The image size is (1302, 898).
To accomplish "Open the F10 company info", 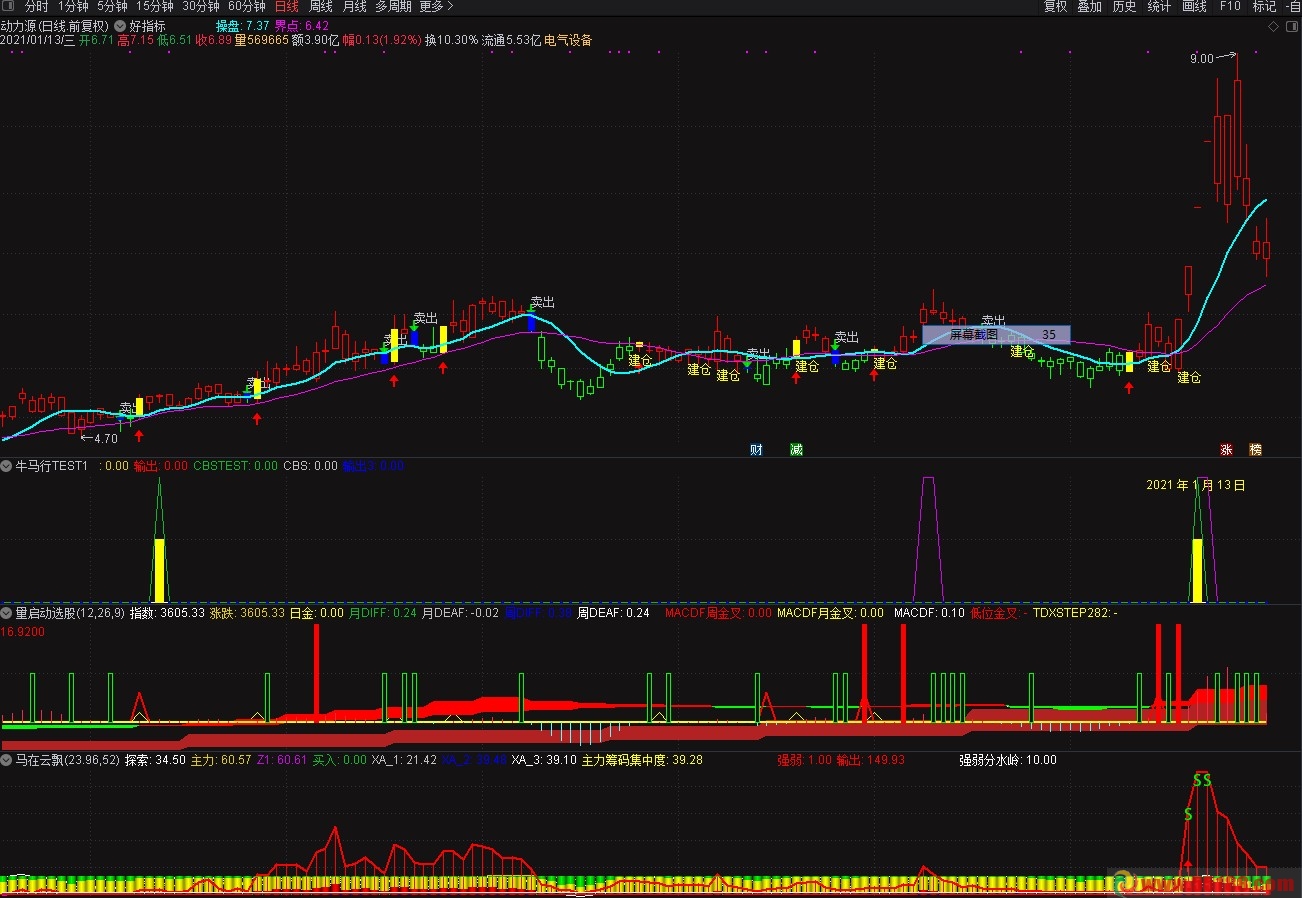I will (x=1230, y=7).
